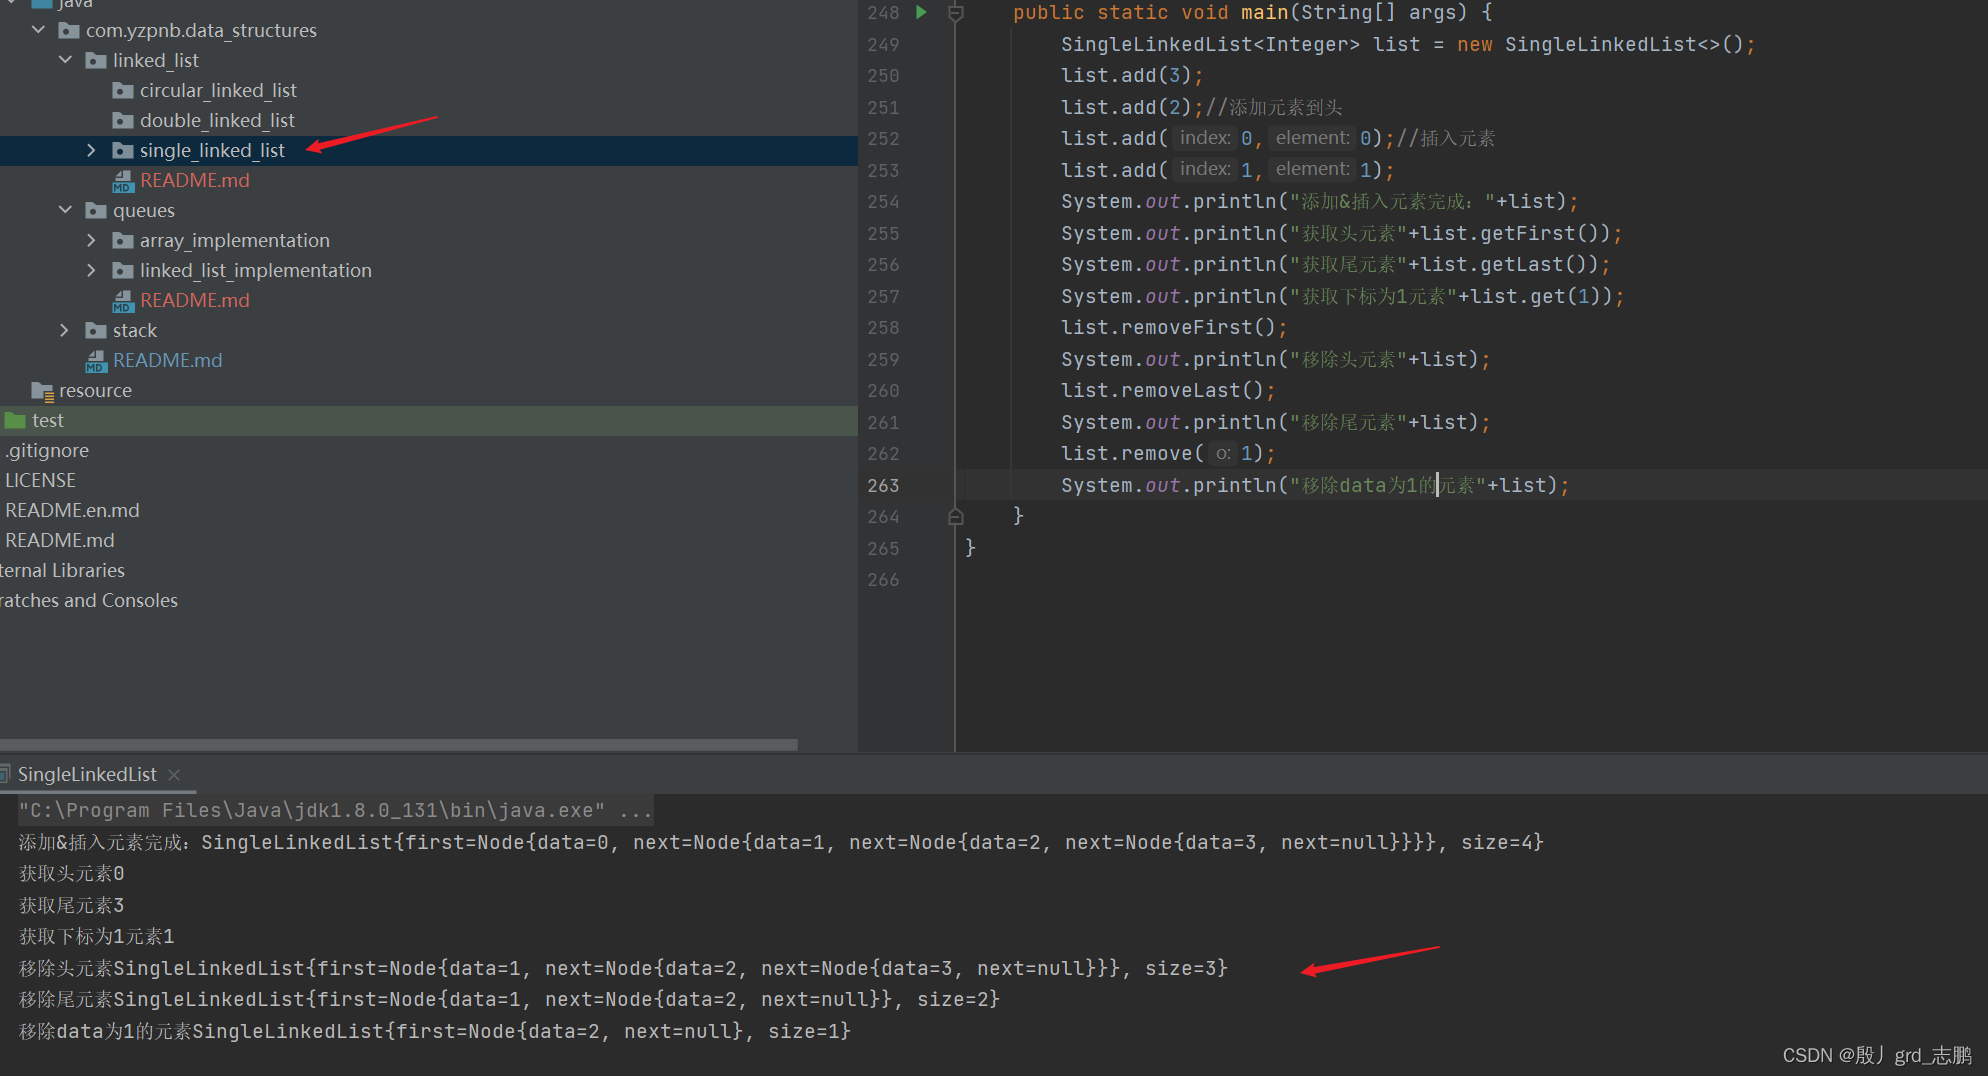The image size is (1988, 1076).
Task: Click the list.removeFirst() call
Action: 1173,328
